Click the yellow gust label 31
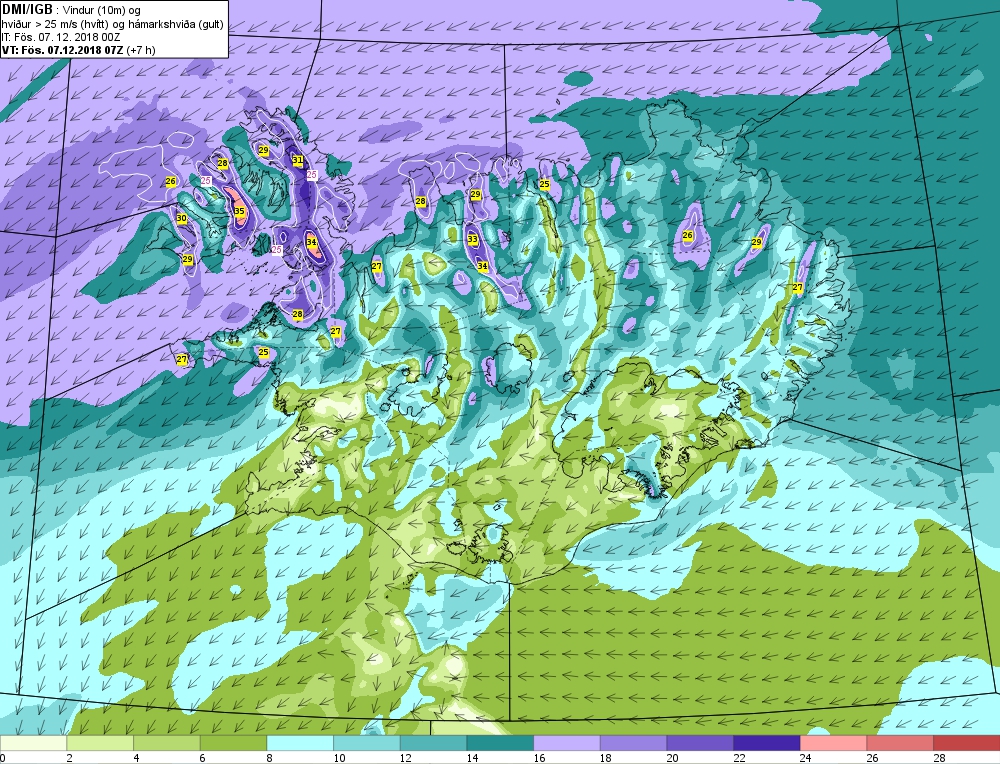 coord(297,160)
